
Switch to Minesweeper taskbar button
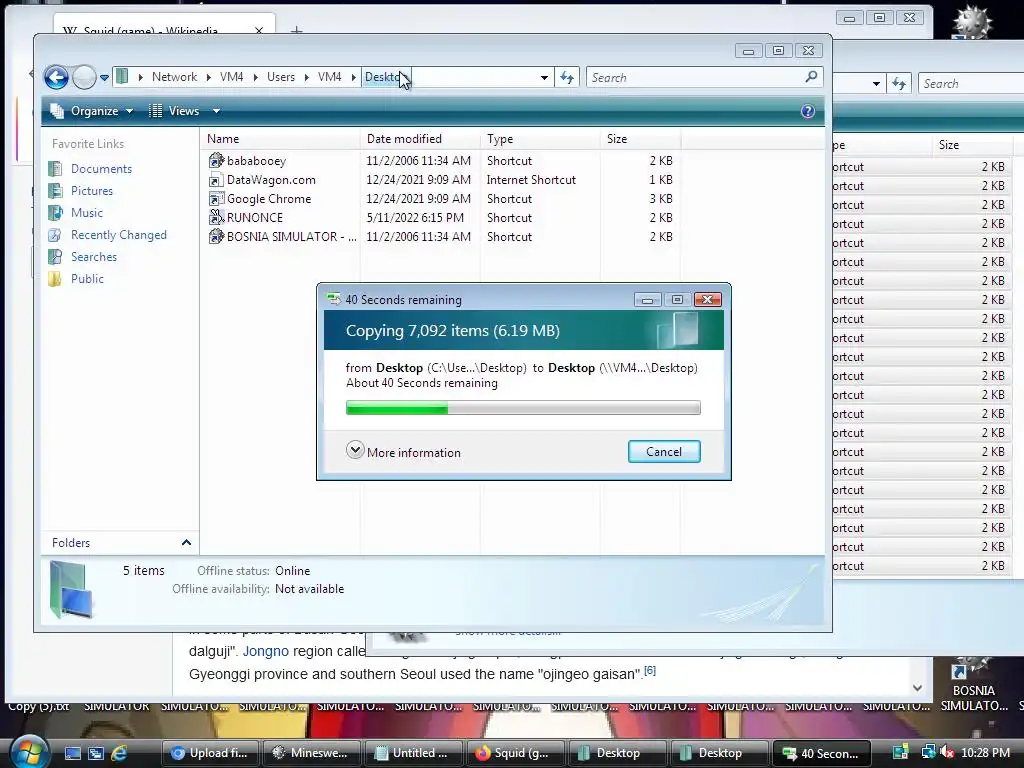pyautogui.click(x=311, y=753)
